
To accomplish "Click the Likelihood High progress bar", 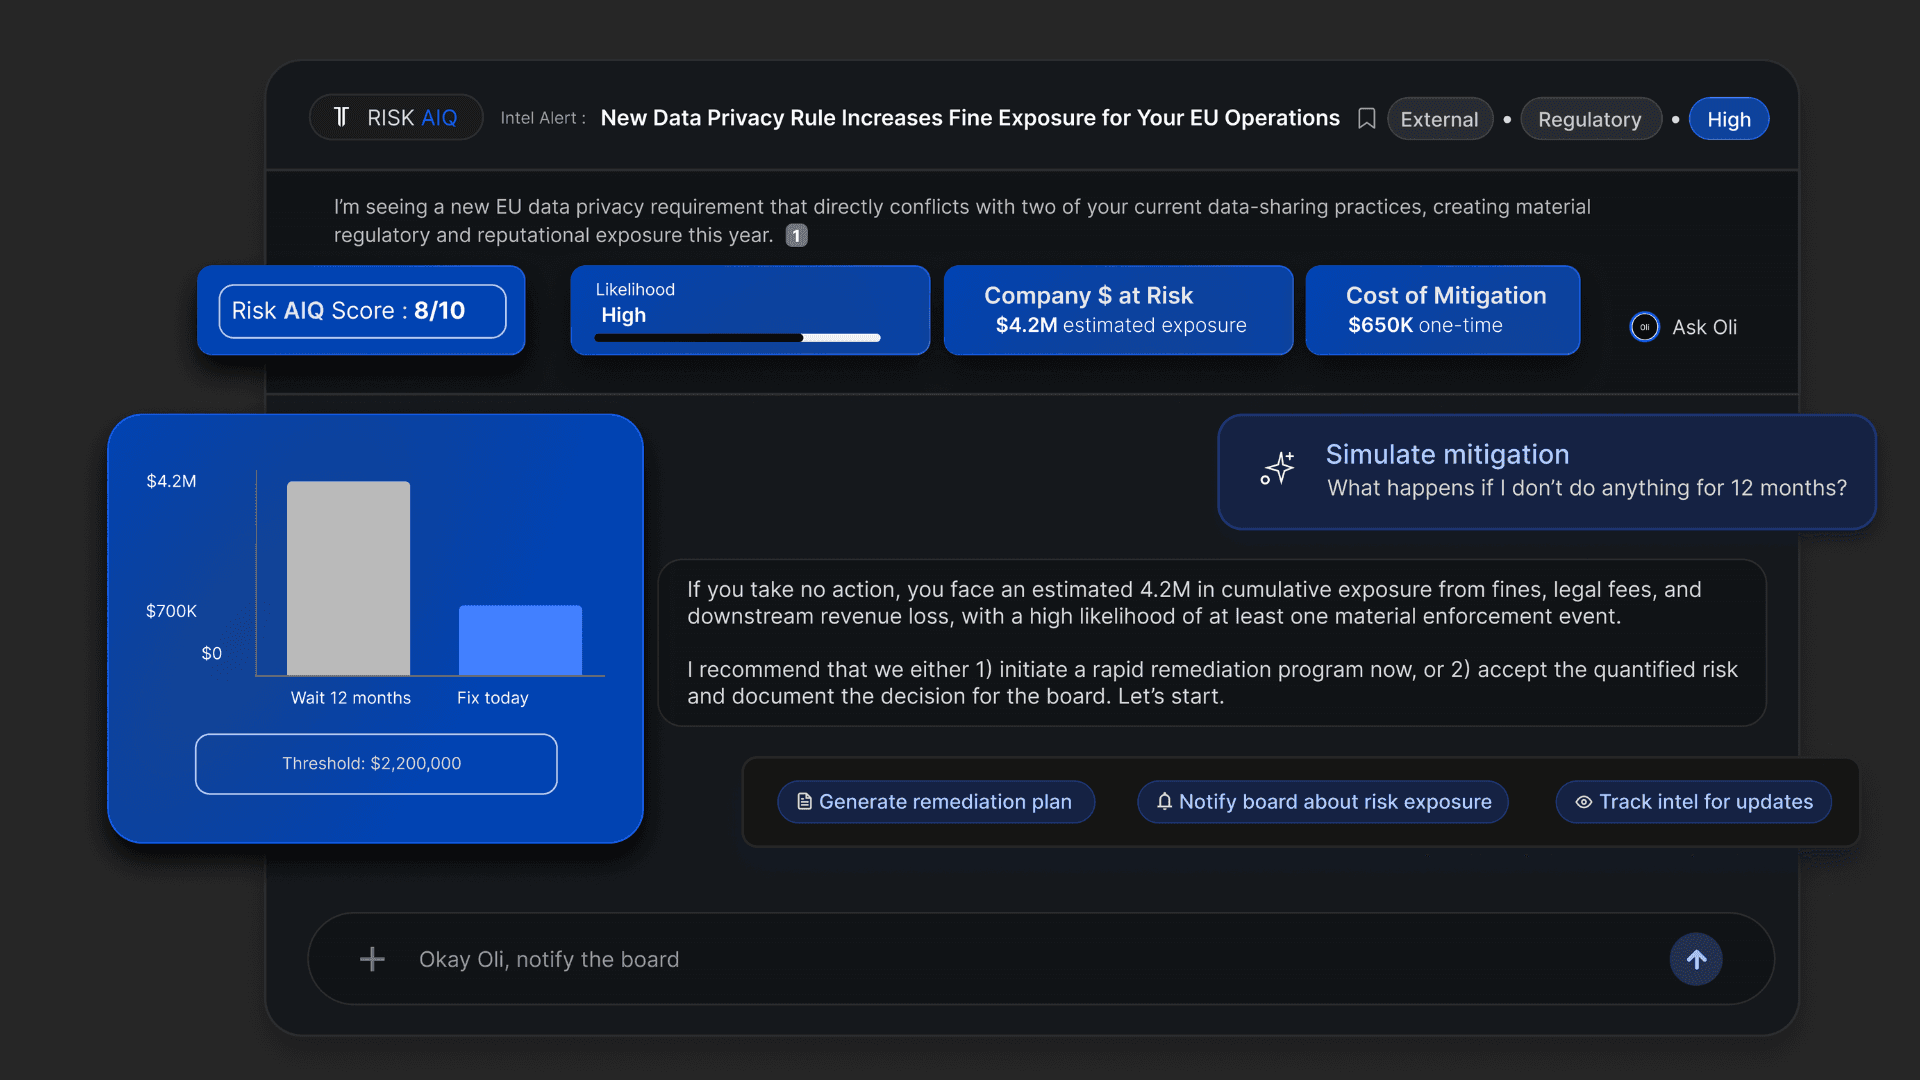I will click(x=737, y=338).
